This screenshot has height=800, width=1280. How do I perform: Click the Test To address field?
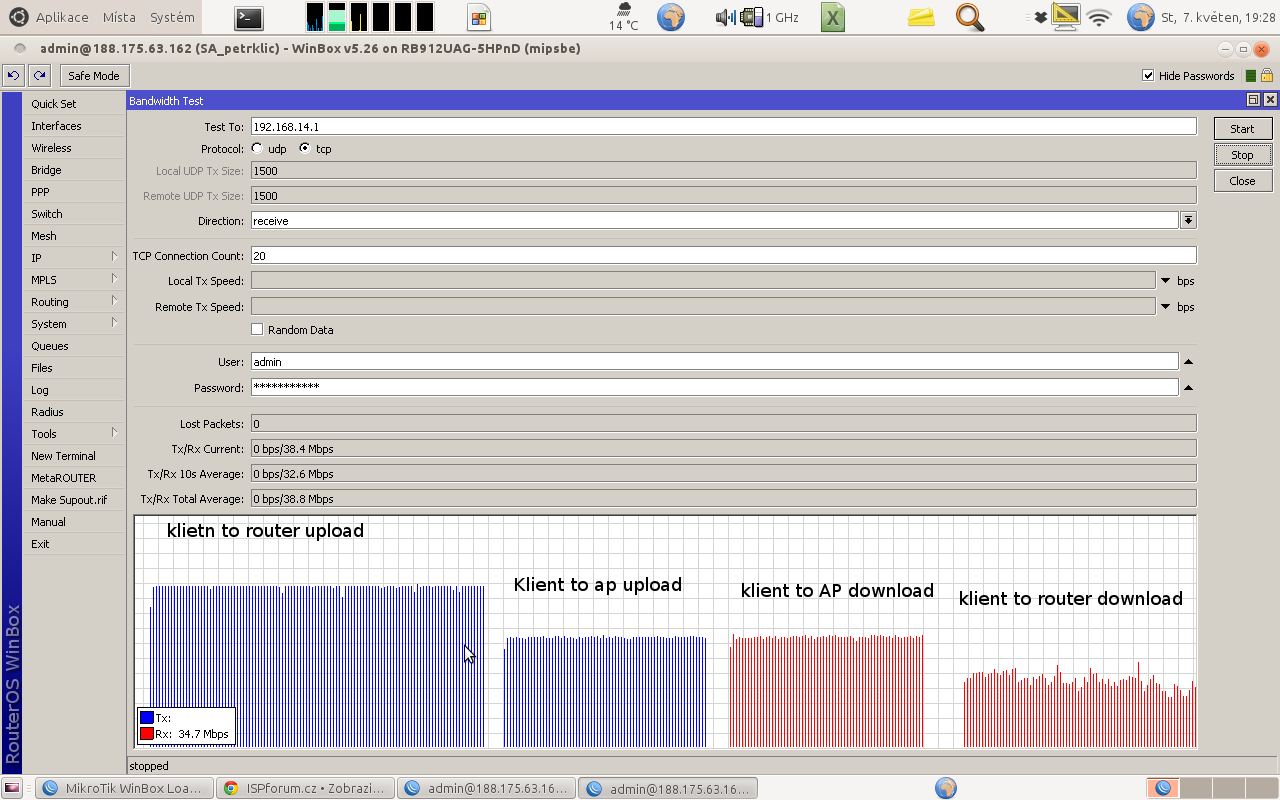(723, 126)
